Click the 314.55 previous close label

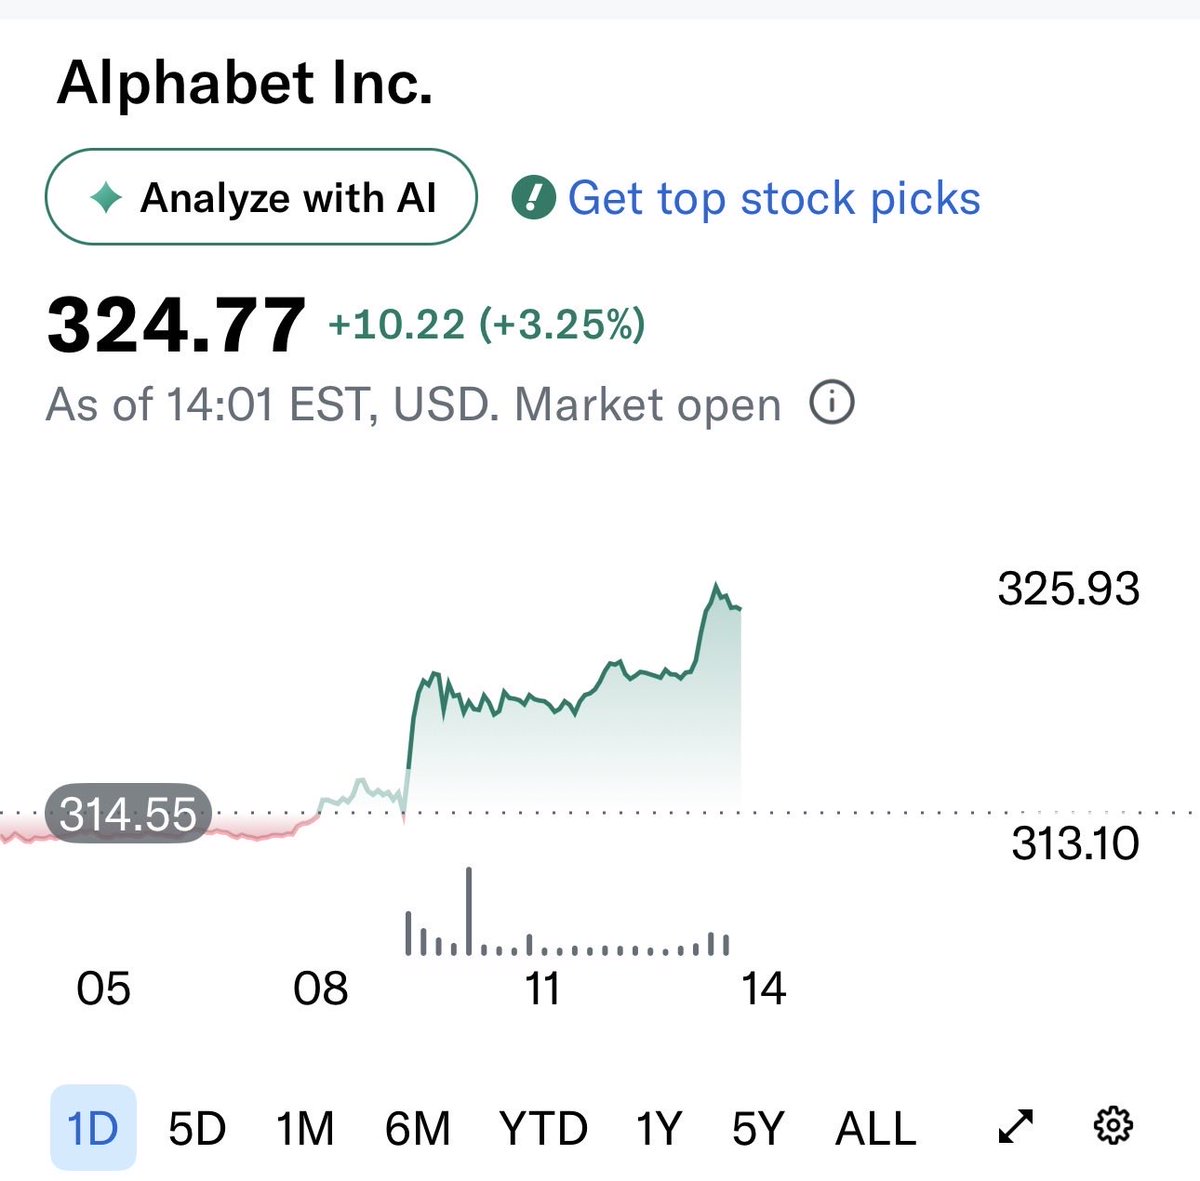coord(128,814)
